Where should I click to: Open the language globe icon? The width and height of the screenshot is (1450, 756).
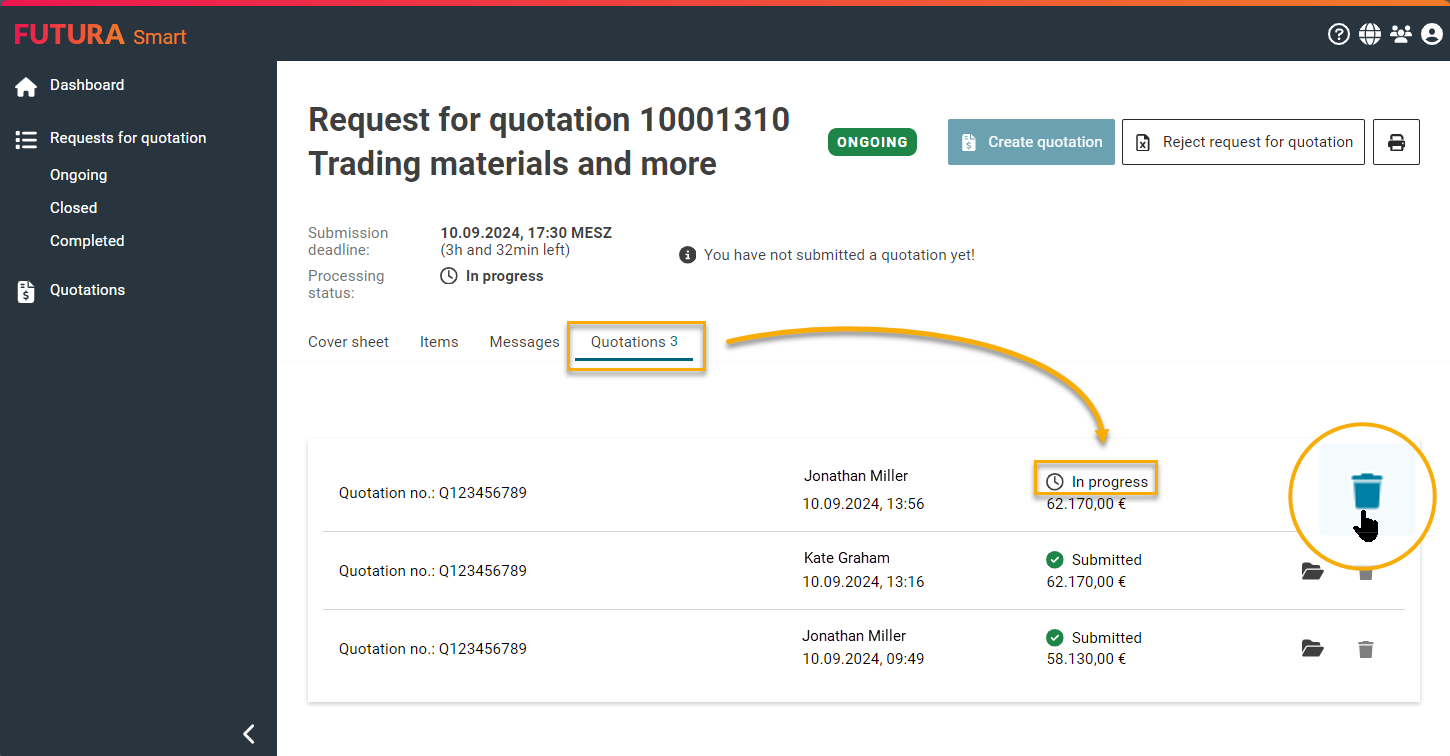(1370, 35)
